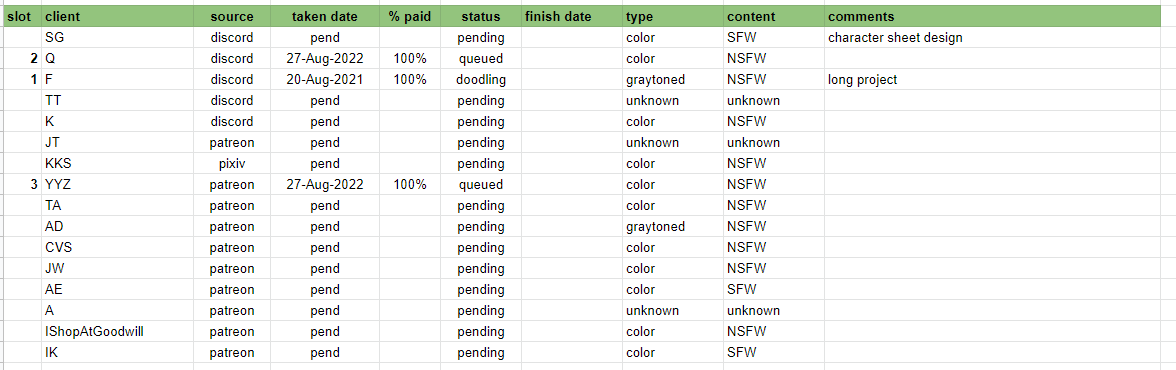Click the 'CVS' client cell
Image resolution: width=1176 pixels, height=370 pixels.
(118, 248)
